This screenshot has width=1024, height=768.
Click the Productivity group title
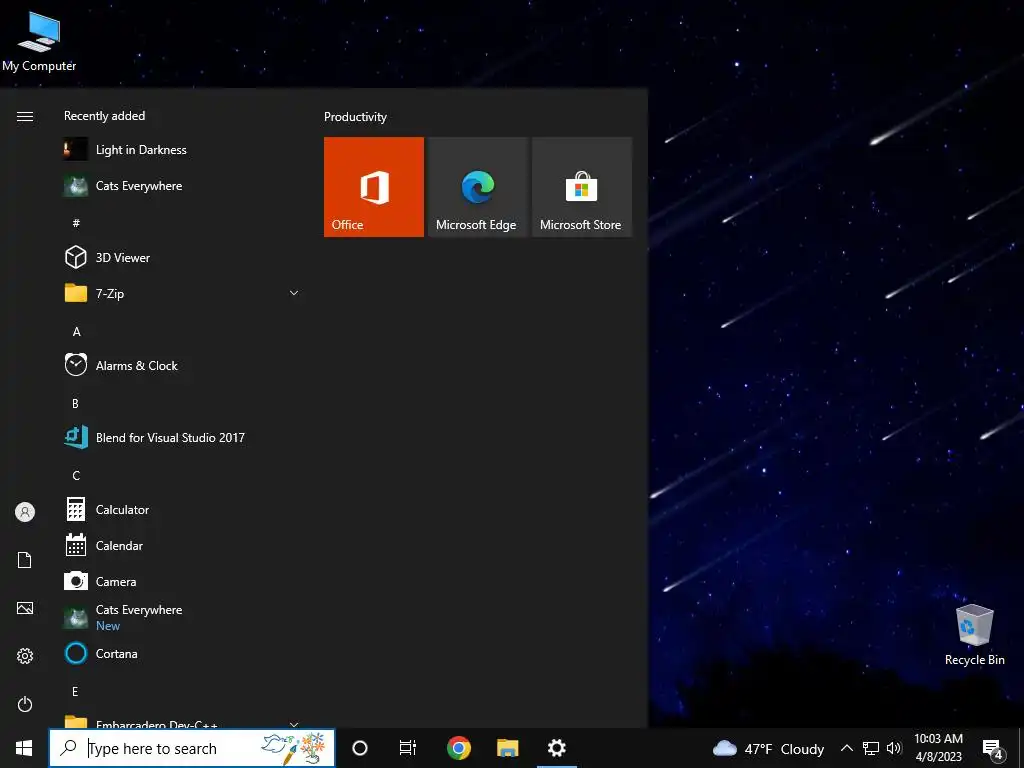click(x=355, y=117)
